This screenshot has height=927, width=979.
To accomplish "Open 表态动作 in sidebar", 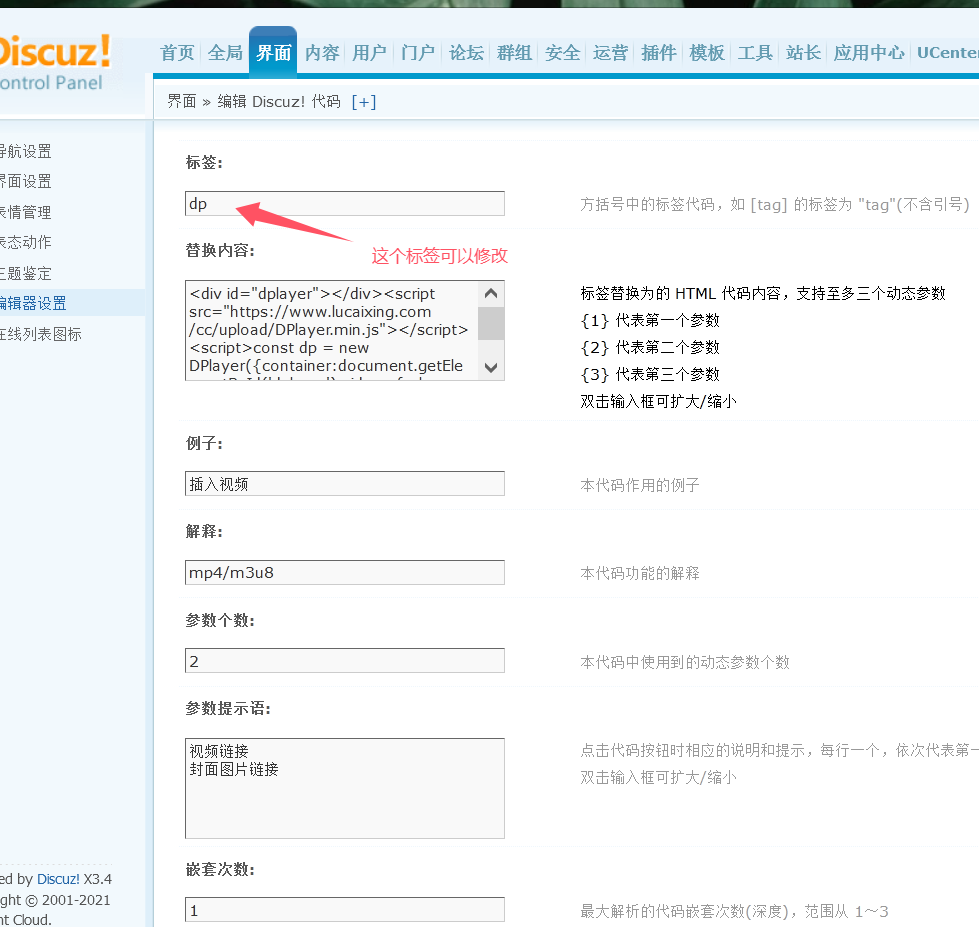I will click(25, 242).
